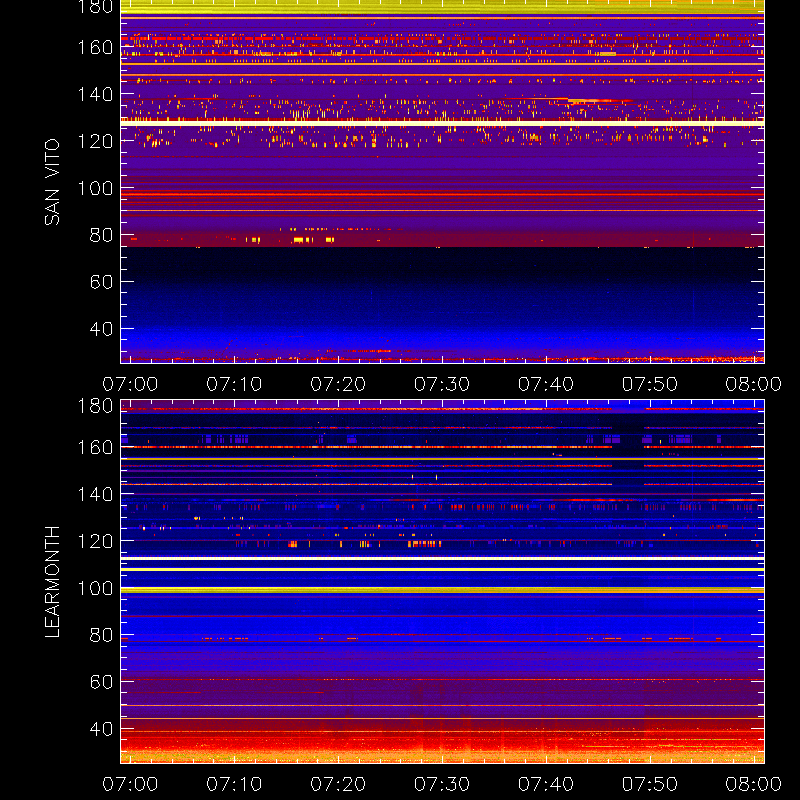Click Learmonth plot's 07:50 time label

click(649, 784)
